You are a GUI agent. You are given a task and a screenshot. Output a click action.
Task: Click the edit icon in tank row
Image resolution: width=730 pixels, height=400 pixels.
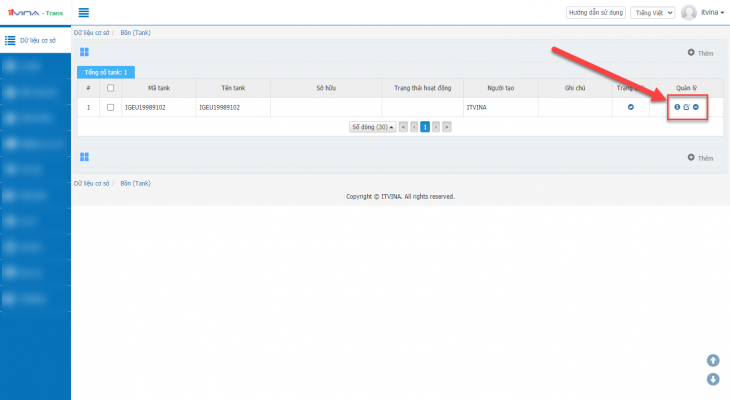[686, 107]
